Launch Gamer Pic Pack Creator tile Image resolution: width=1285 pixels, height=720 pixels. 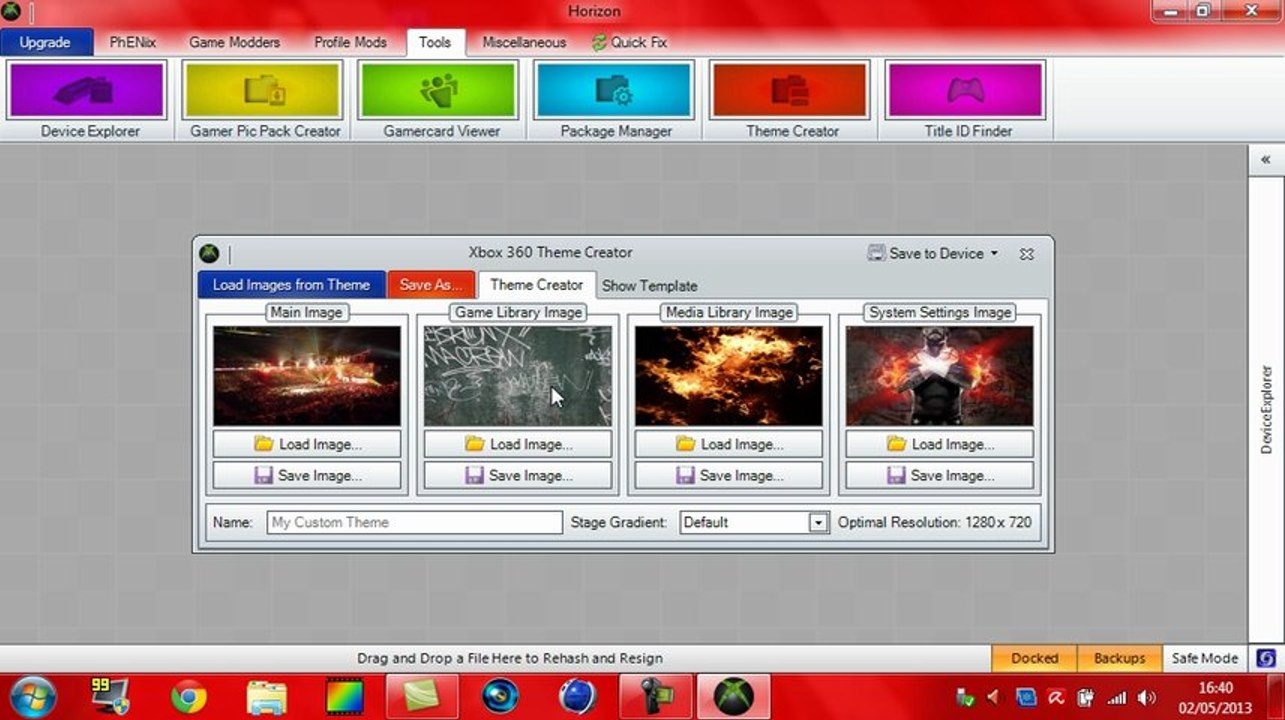(x=264, y=100)
